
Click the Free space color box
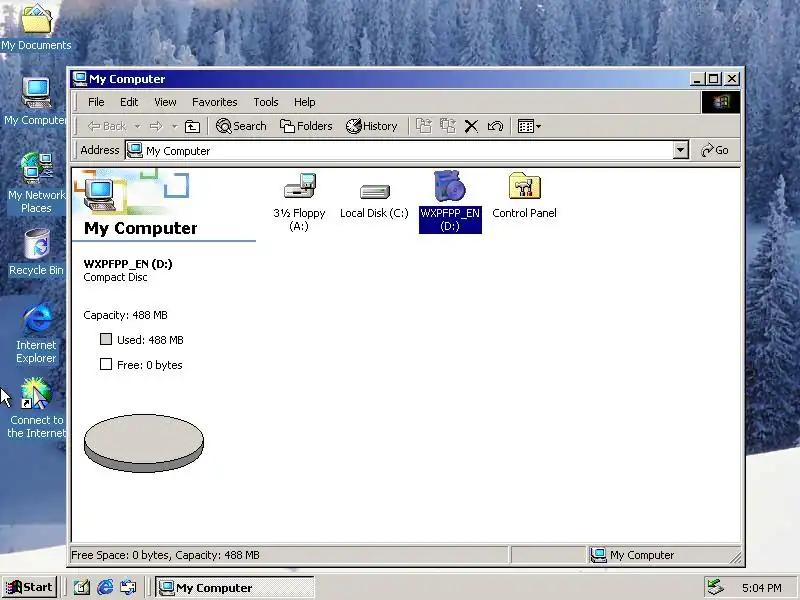(106, 364)
